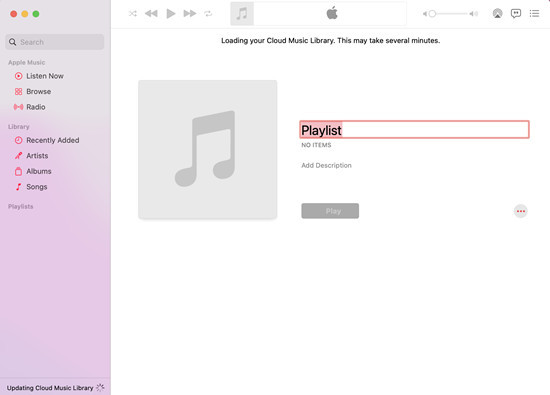
Task: Click the Browse grid icon
Action: click(x=19, y=92)
